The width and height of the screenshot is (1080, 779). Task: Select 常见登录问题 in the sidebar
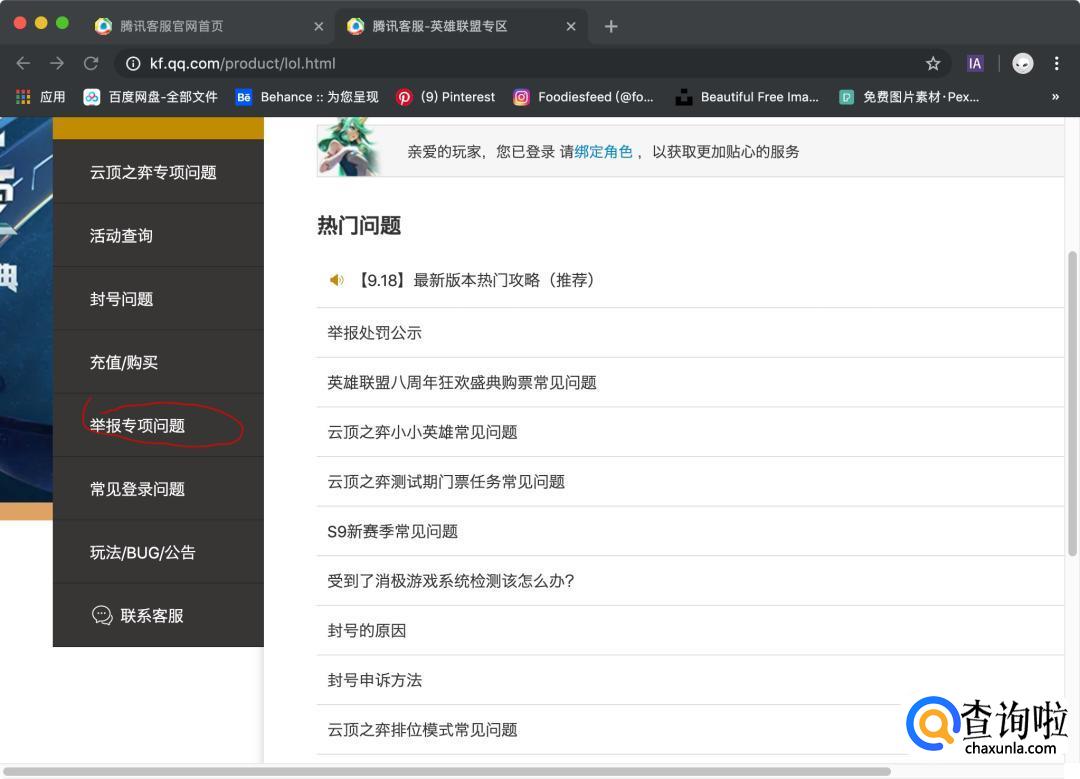[158, 489]
